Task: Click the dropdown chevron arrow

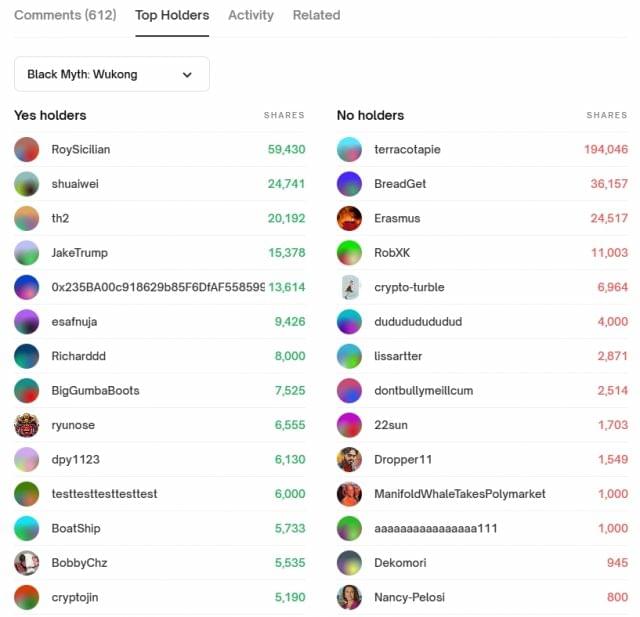Action: [187, 74]
